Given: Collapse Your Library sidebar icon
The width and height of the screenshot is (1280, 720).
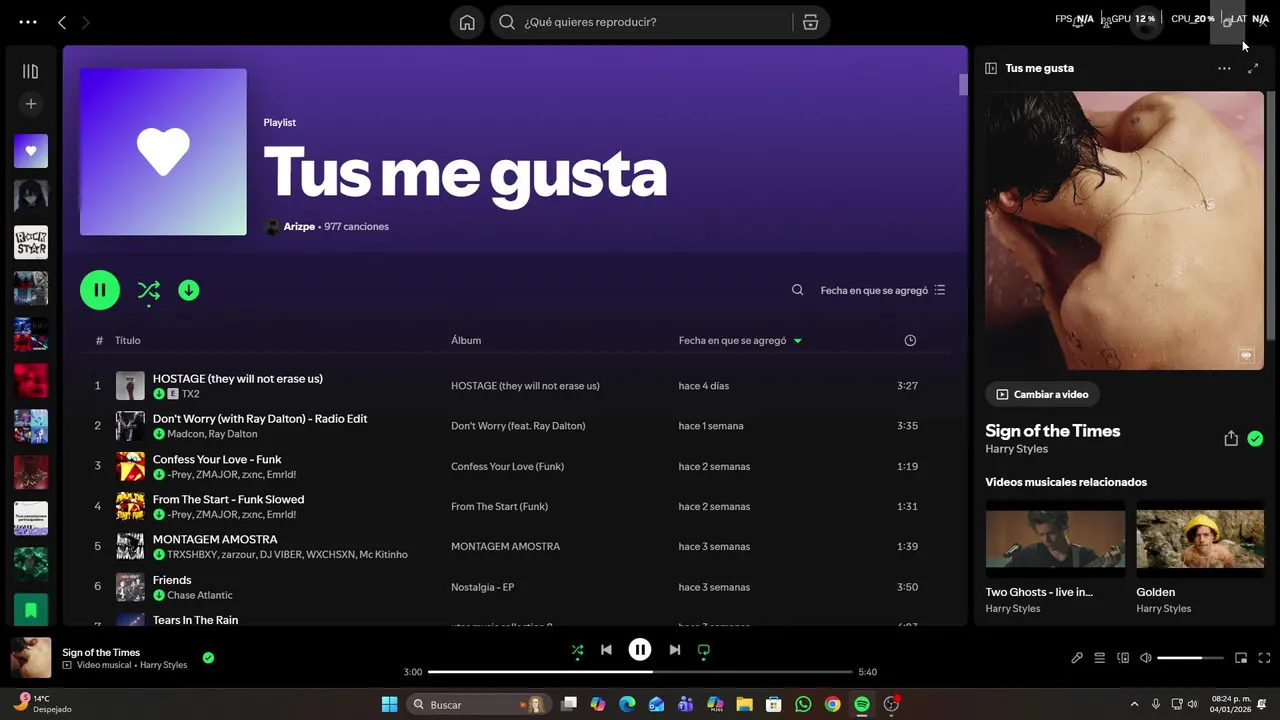Looking at the screenshot, I should pyautogui.click(x=31, y=71).
